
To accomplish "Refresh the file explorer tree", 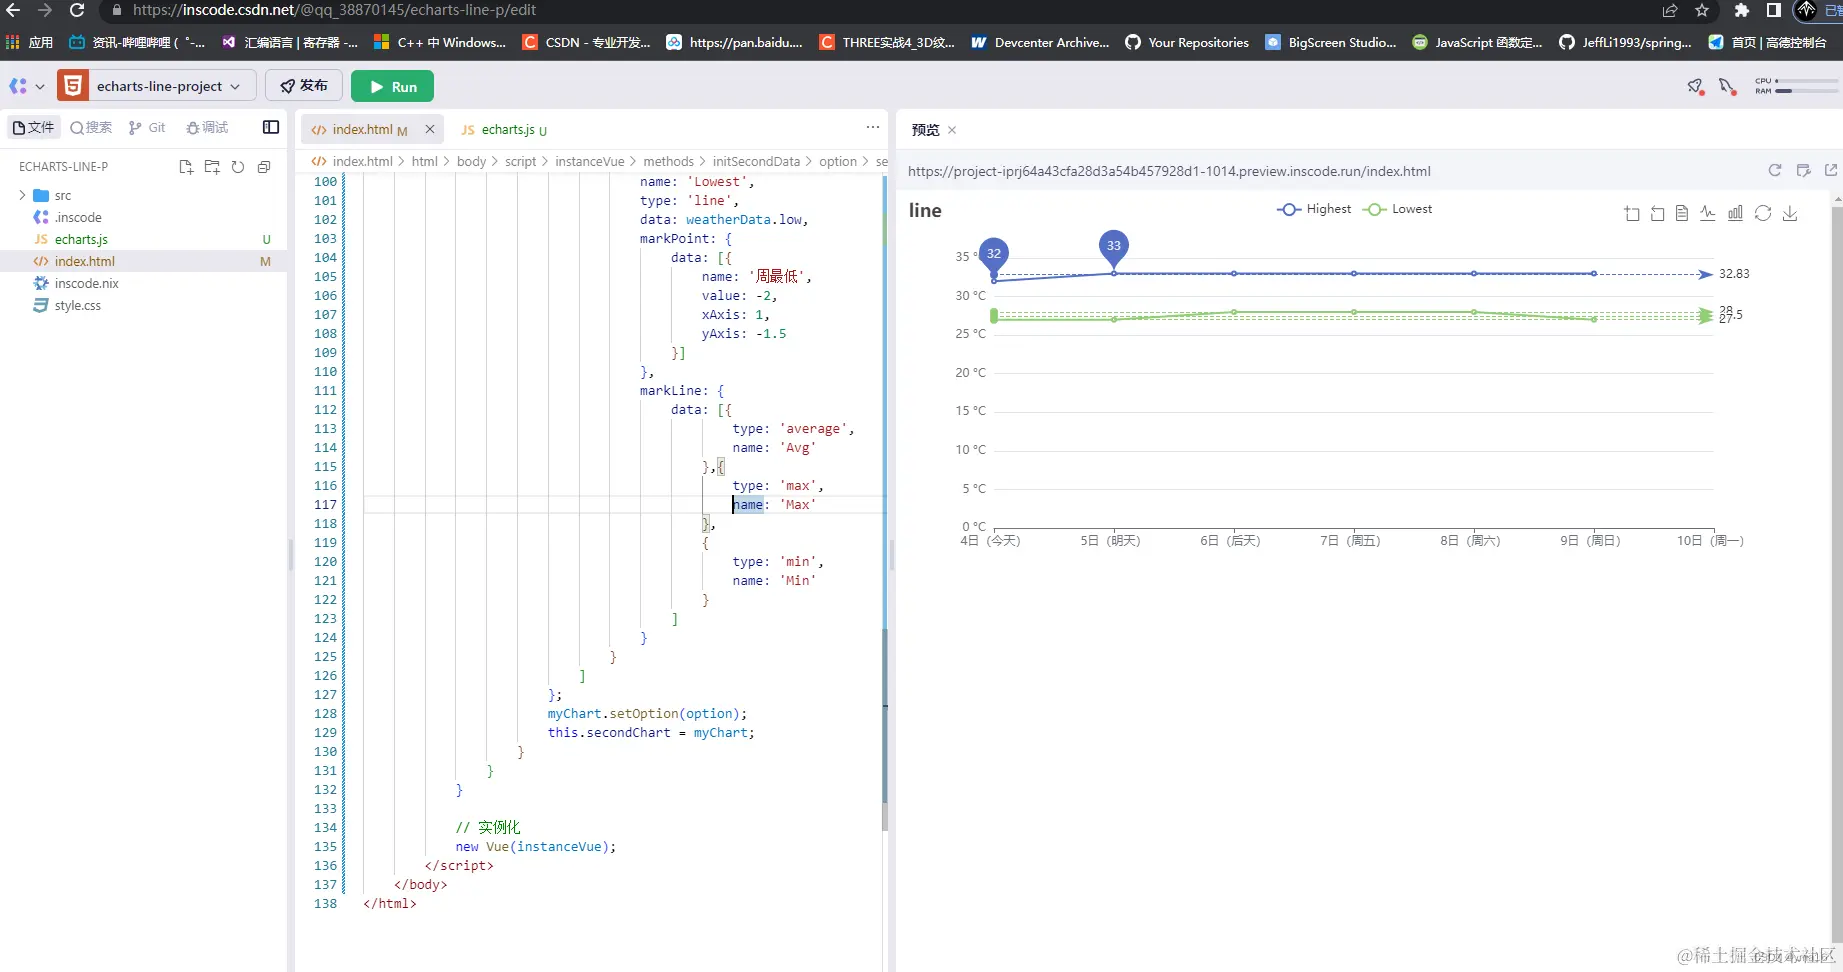I will tap(238, 167).
